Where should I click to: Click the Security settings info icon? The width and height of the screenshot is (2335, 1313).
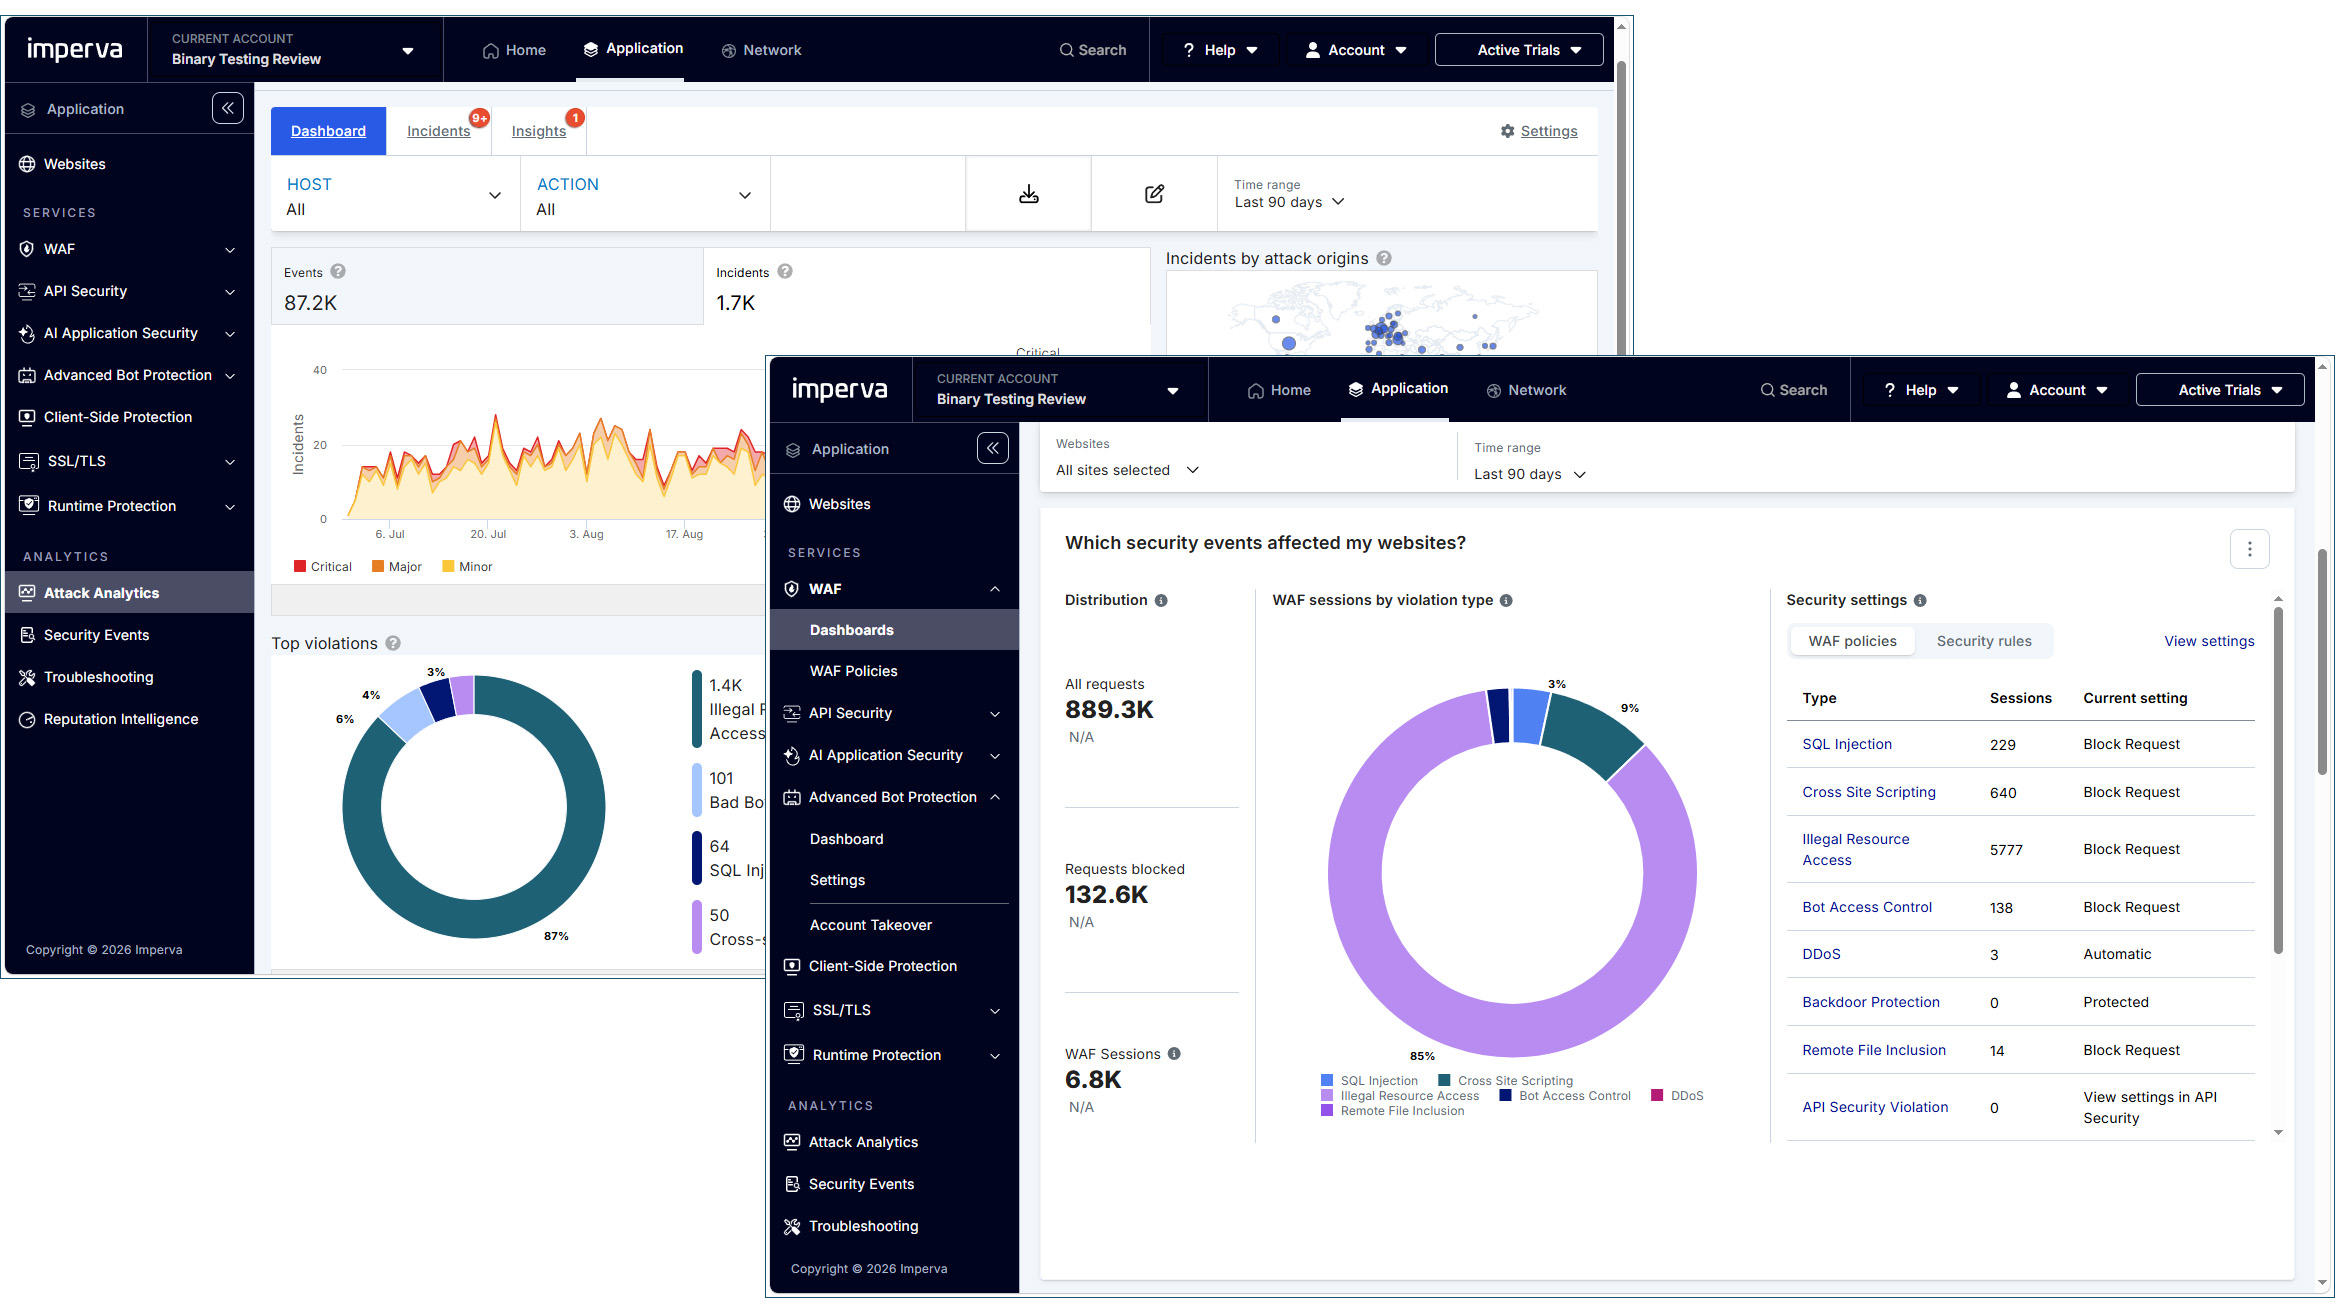1920,600
